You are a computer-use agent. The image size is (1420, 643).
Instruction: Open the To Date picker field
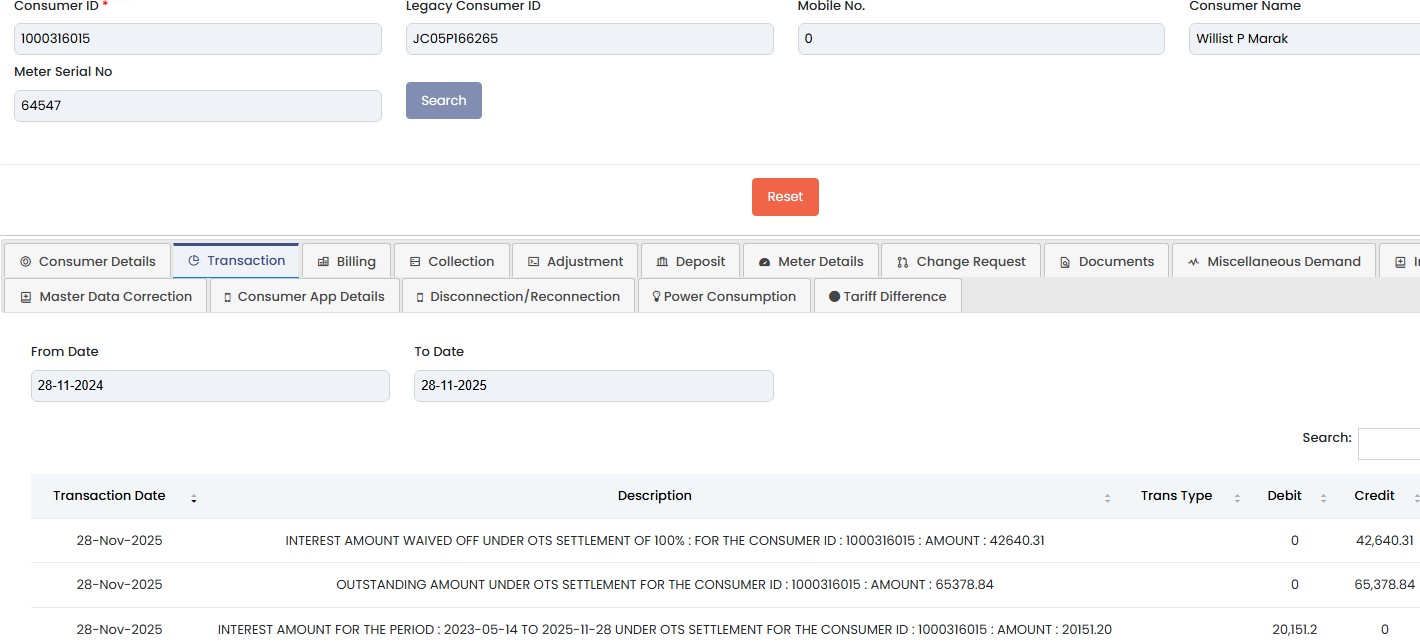(593, 386)
